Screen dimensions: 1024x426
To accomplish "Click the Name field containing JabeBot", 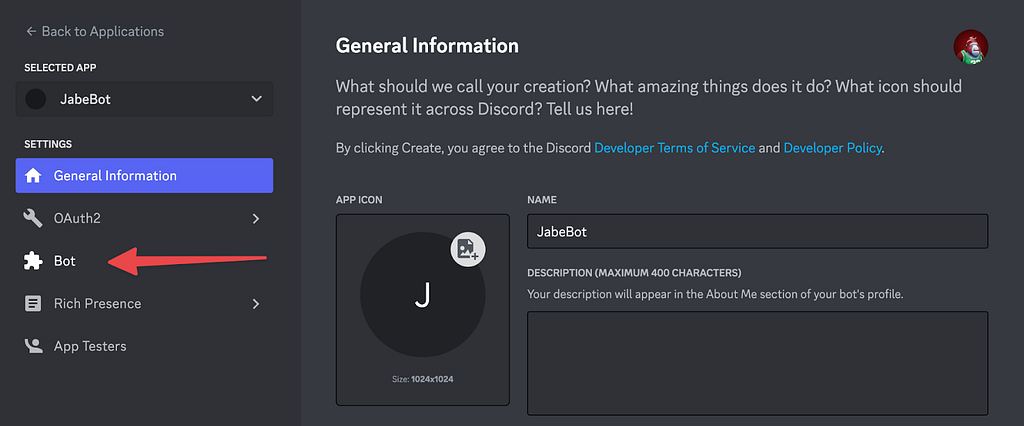I will (x=758, y=231).
